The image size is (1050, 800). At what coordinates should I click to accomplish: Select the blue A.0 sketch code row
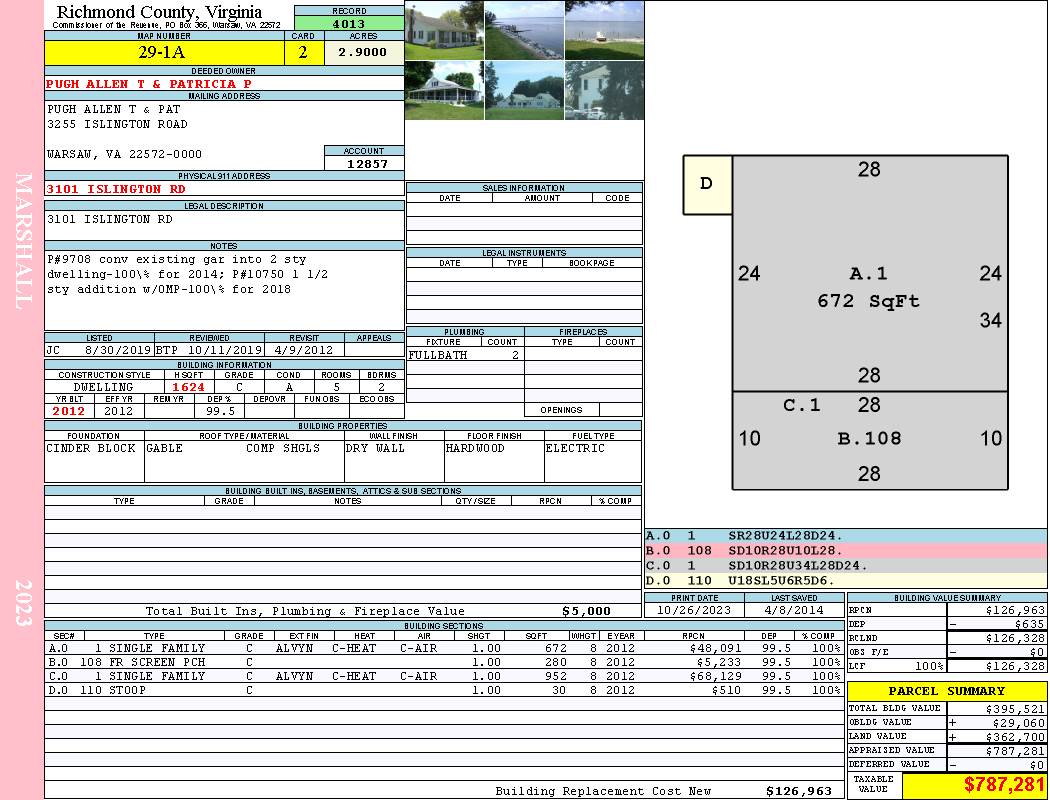pyautogui.click(x=845, y=536)
